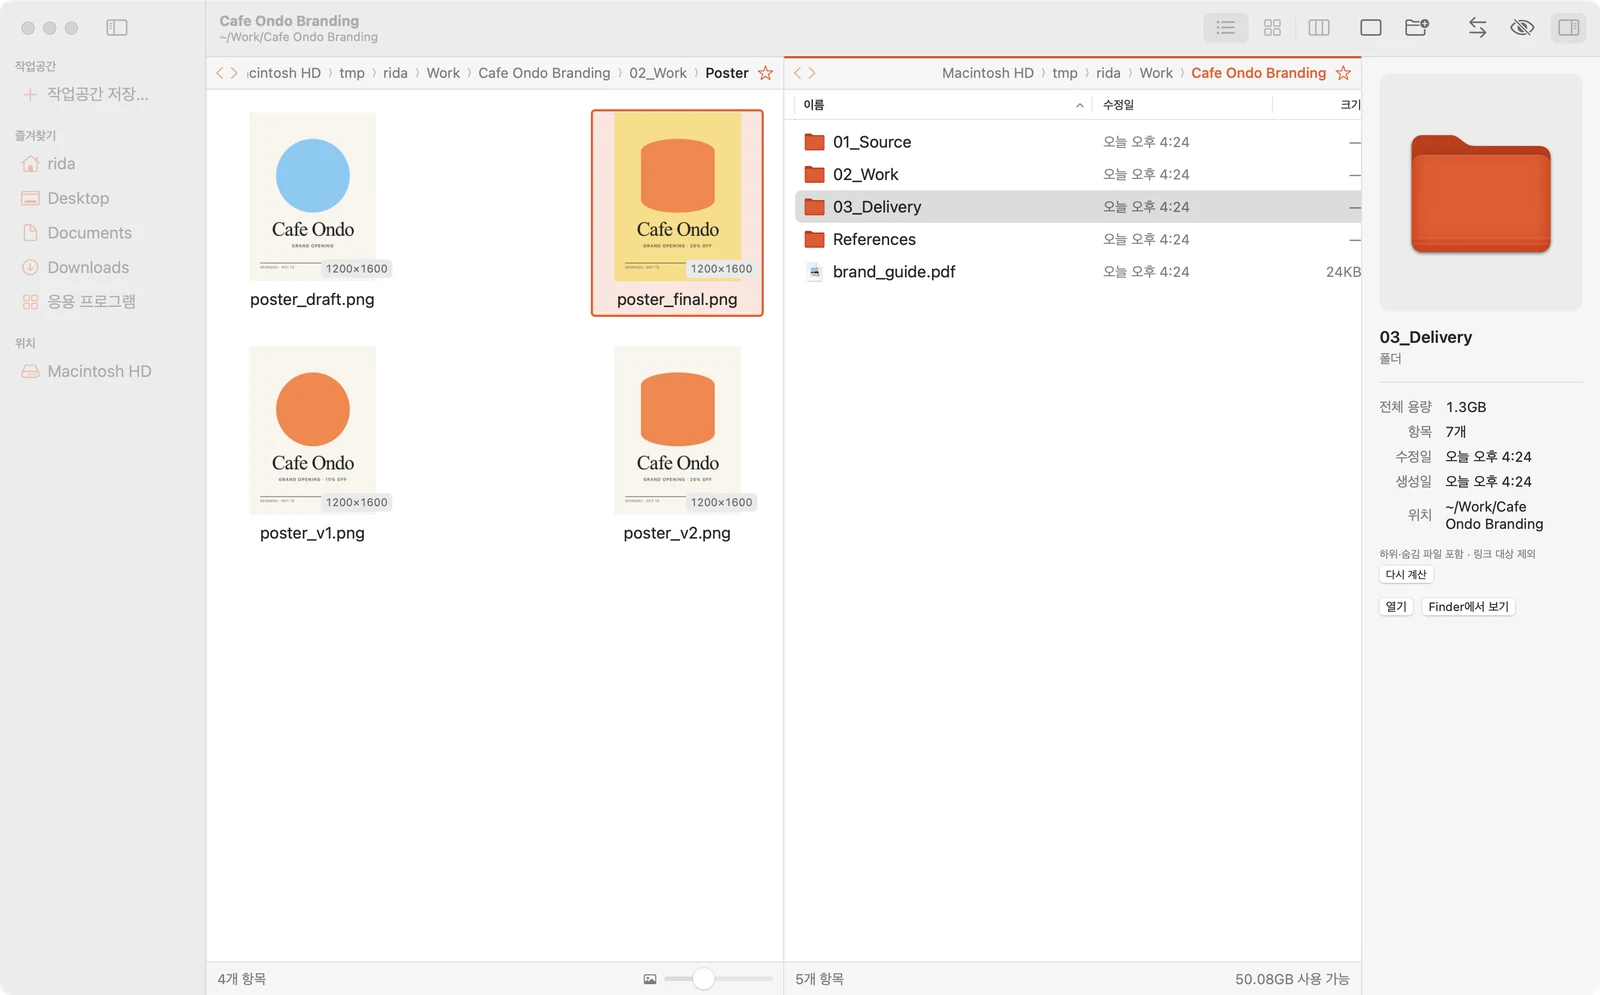Click 02_Work in the left pane breadcrumb
This screenshot has width=1600, height=995.
point(658,73)
